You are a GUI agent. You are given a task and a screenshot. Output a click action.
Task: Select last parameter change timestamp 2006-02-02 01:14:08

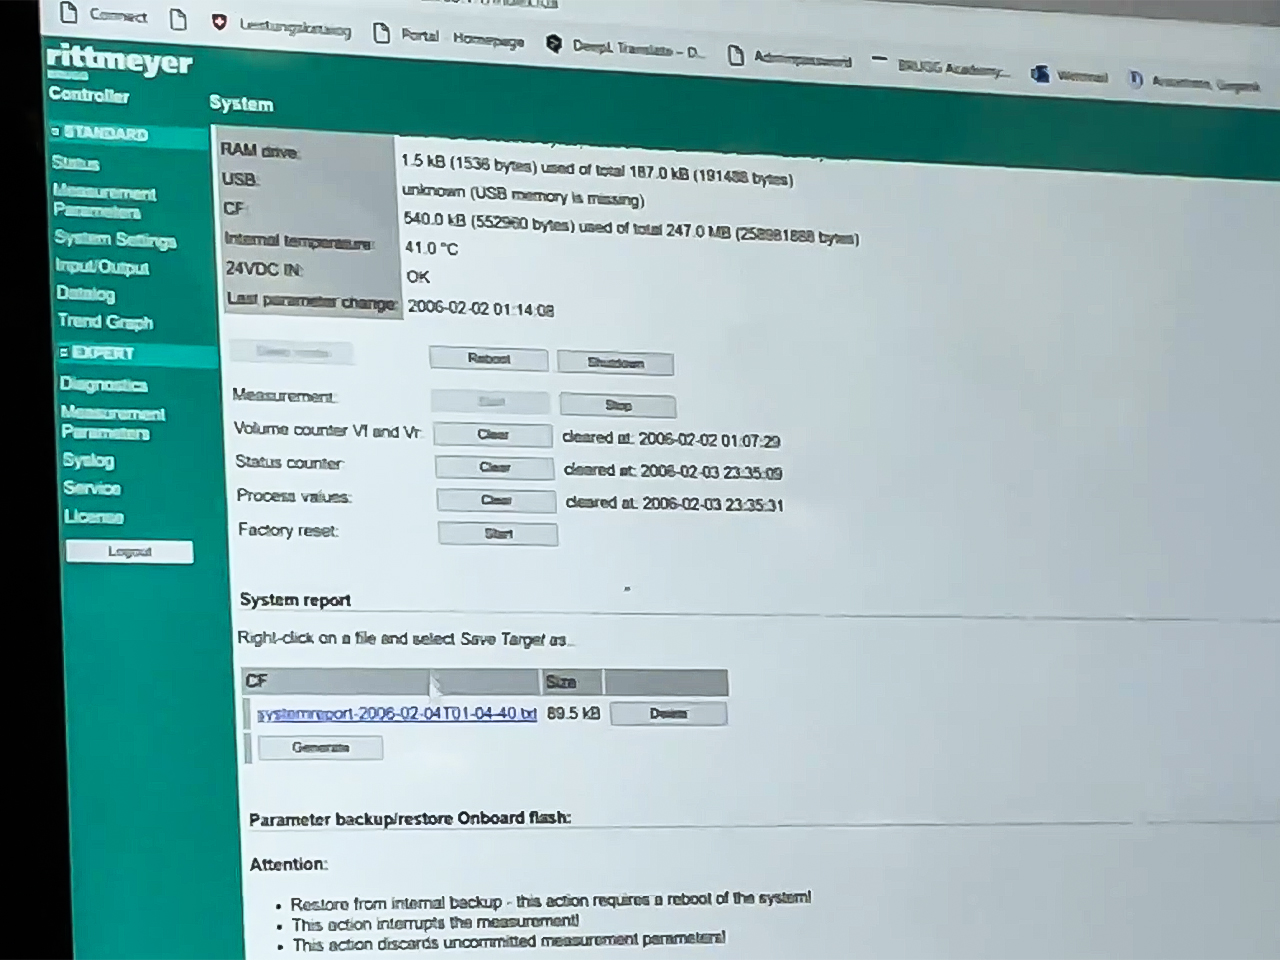pos(481,309)
